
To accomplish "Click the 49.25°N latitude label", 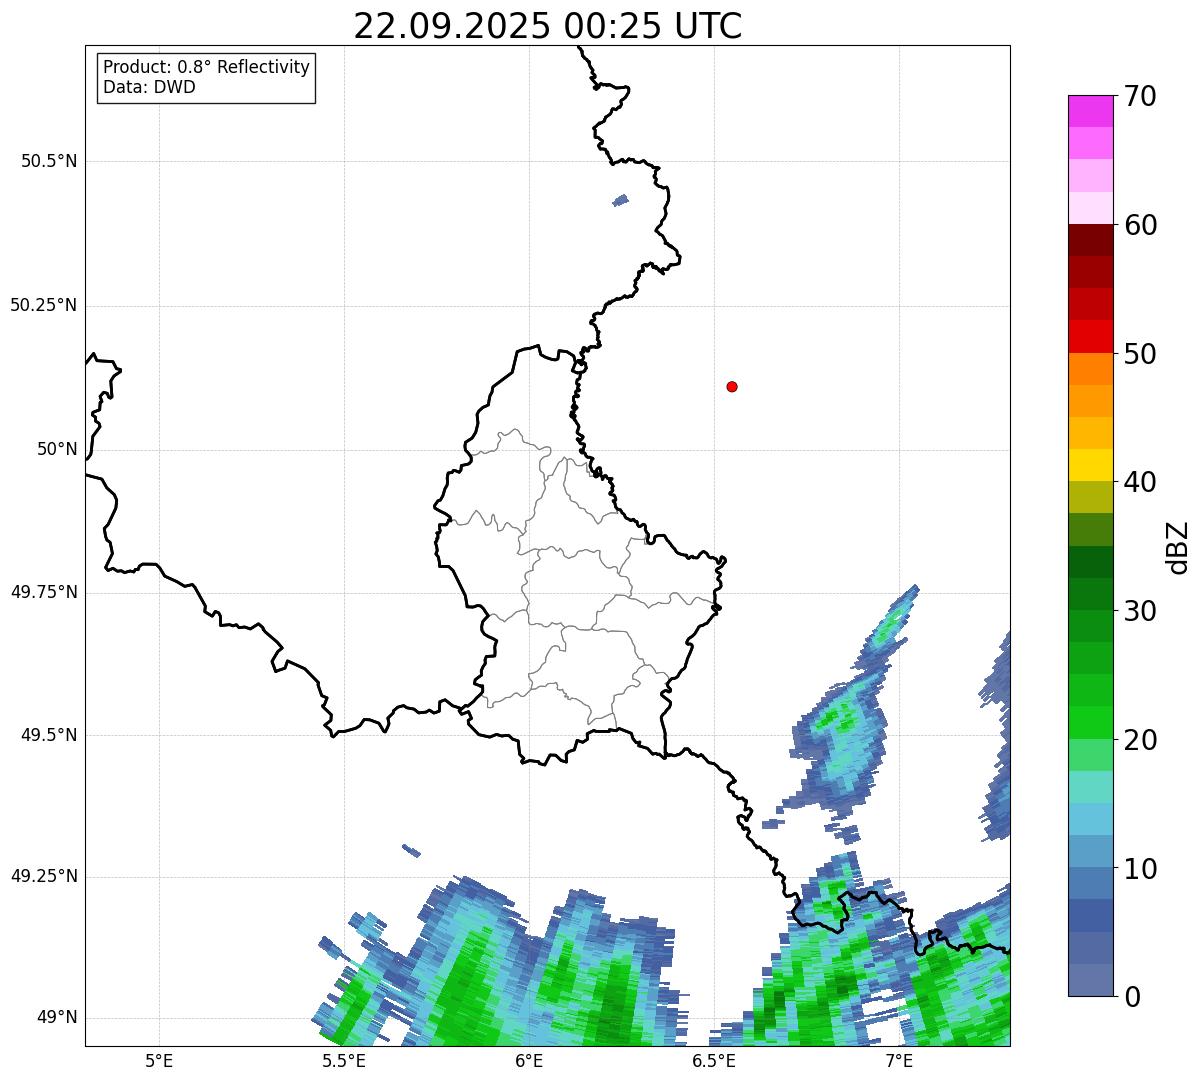I will [x=43, y=877].
